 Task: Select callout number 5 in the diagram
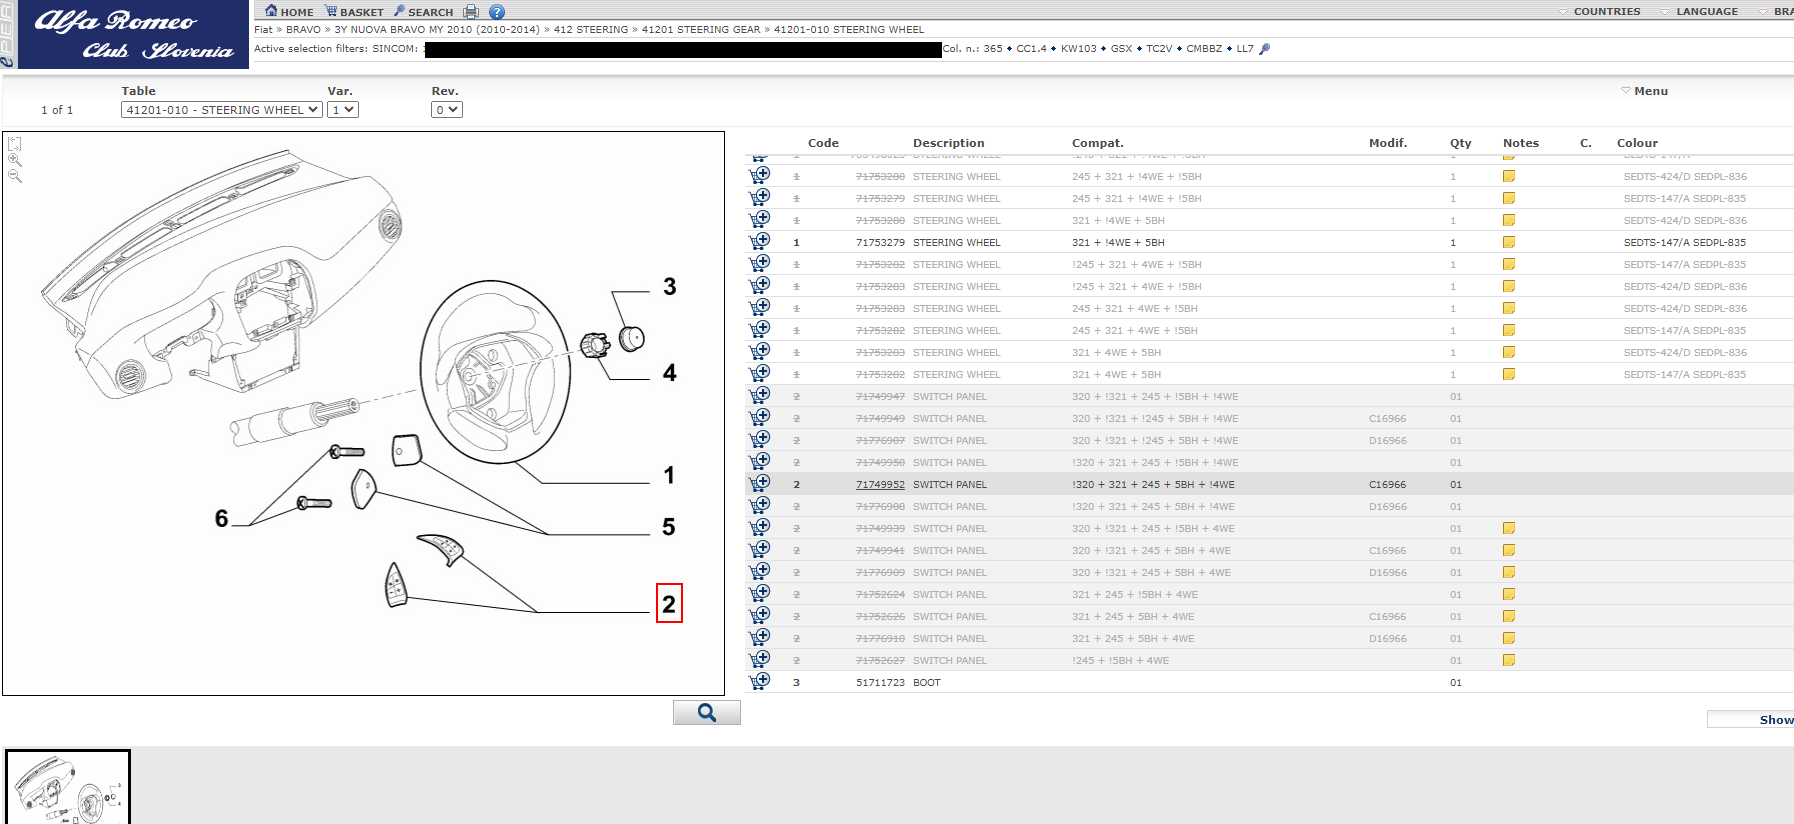click(x=669, y=527)
